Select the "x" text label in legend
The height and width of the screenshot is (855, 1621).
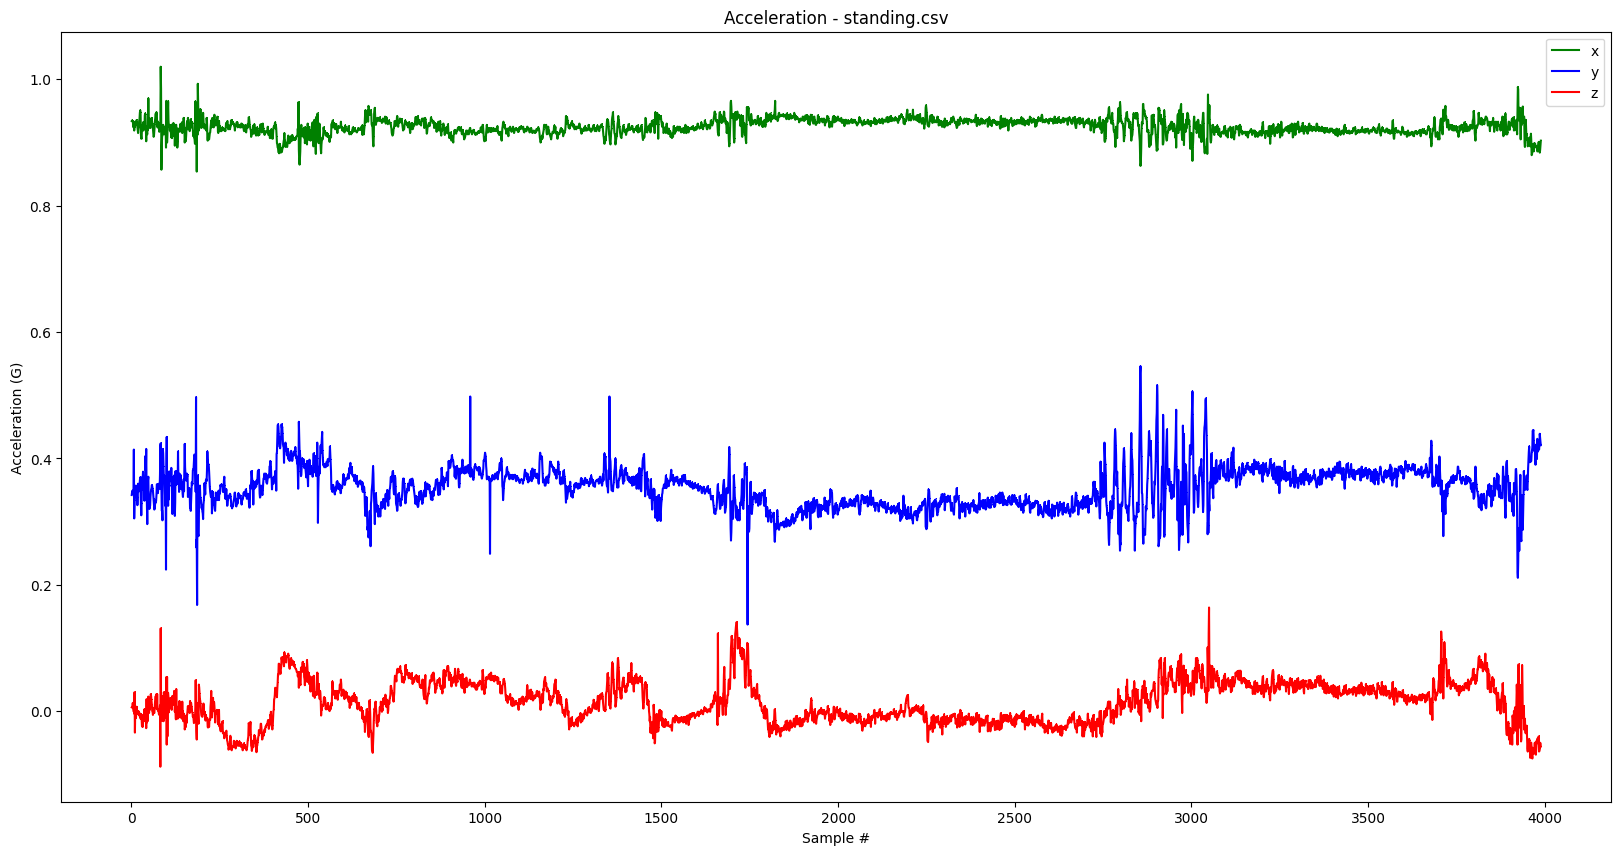(1594, 51)
